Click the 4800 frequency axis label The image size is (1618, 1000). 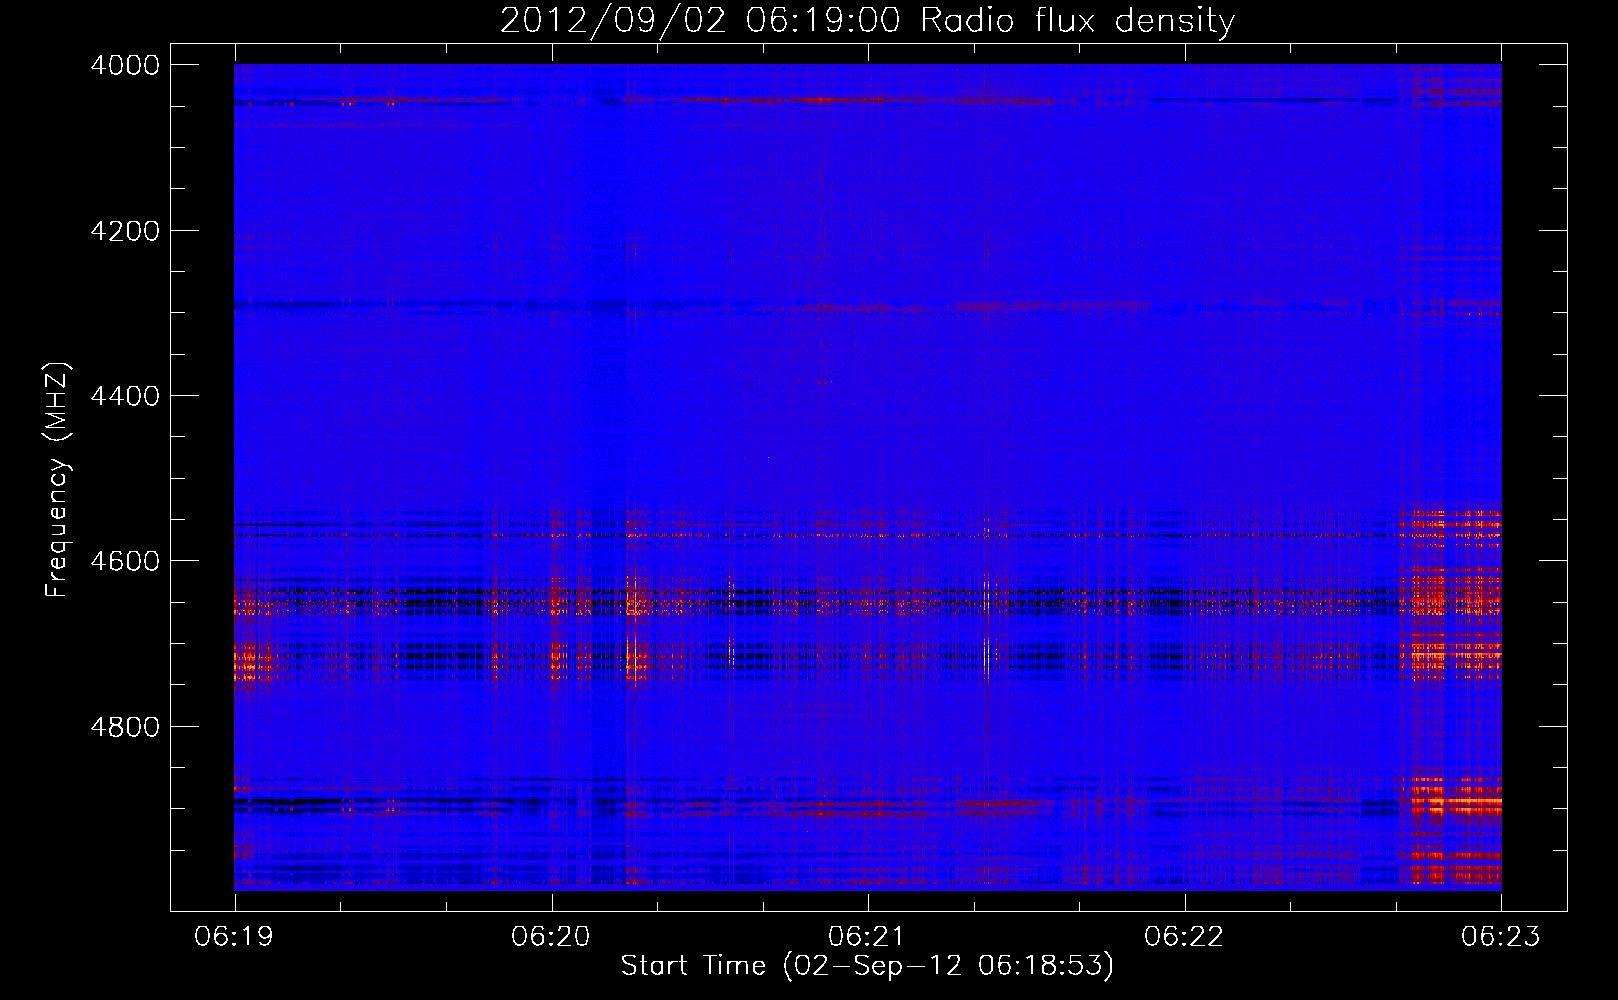pyautogui.click(x=125, y=727)
